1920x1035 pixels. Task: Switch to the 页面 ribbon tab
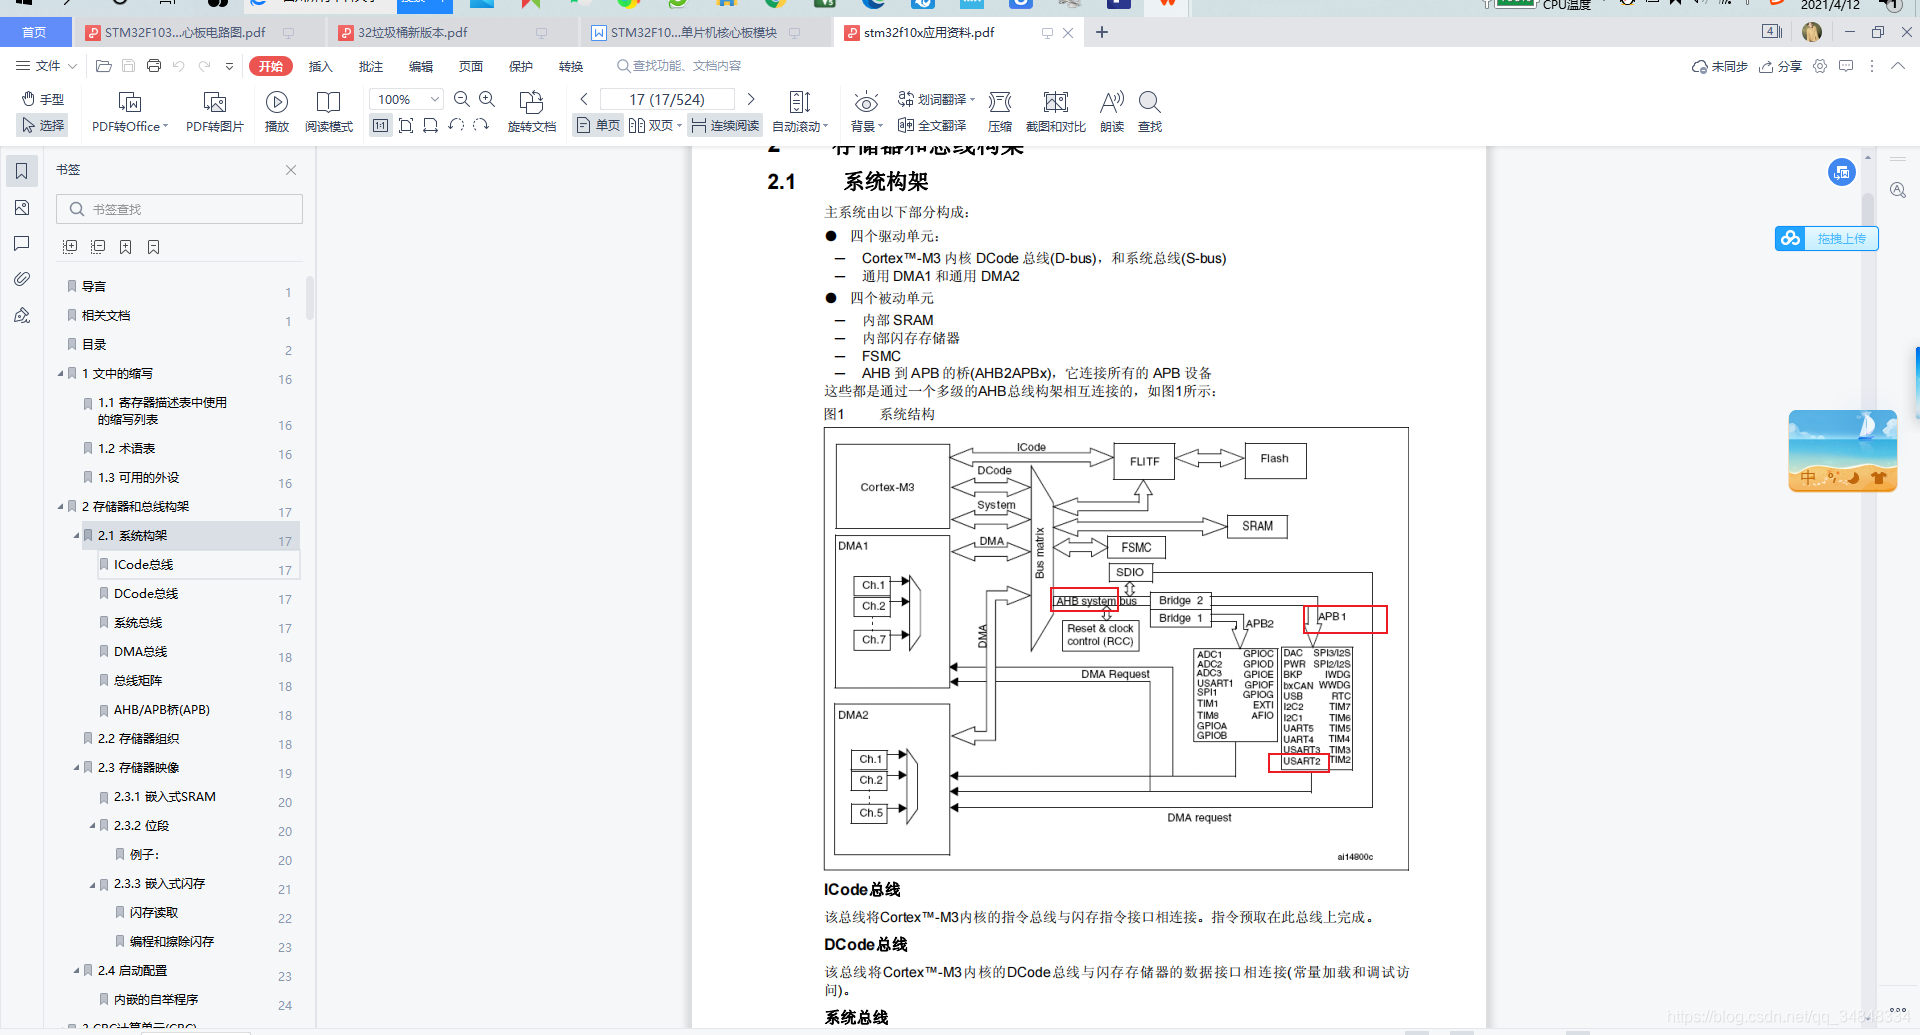coord(471,66)
